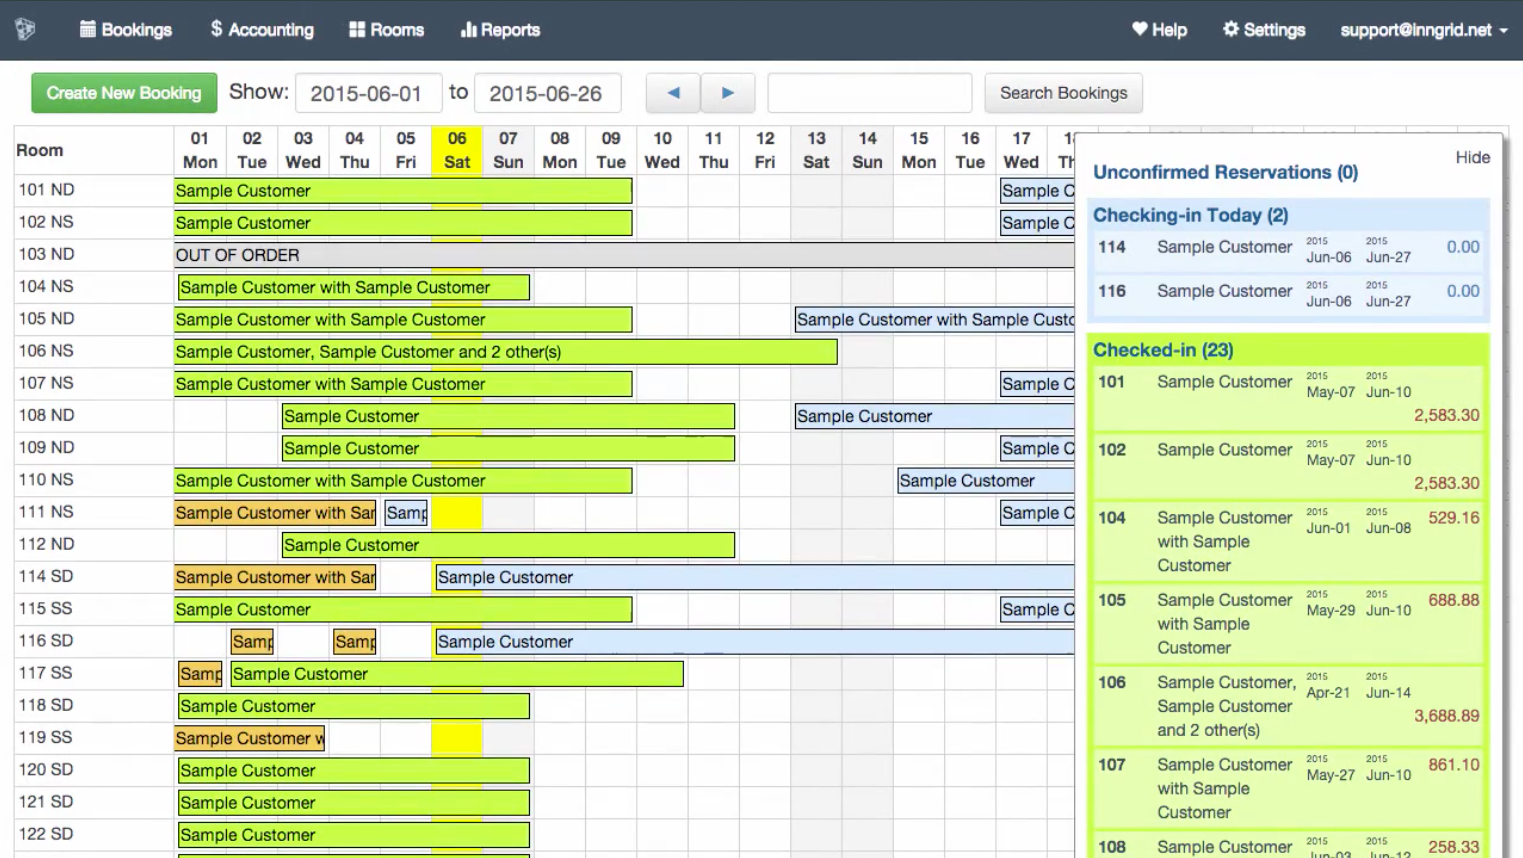The image size is (1523, 858).
Task: Select the highlighted Sat Jun 06 column header
Action: 457,150
